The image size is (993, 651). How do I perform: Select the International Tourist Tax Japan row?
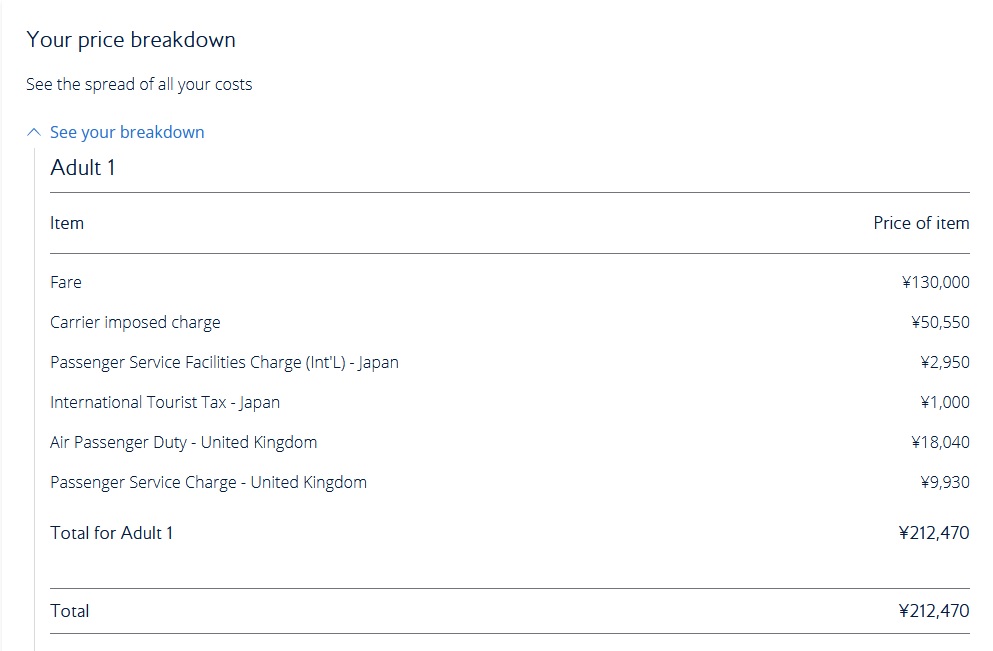click(510, 402)
